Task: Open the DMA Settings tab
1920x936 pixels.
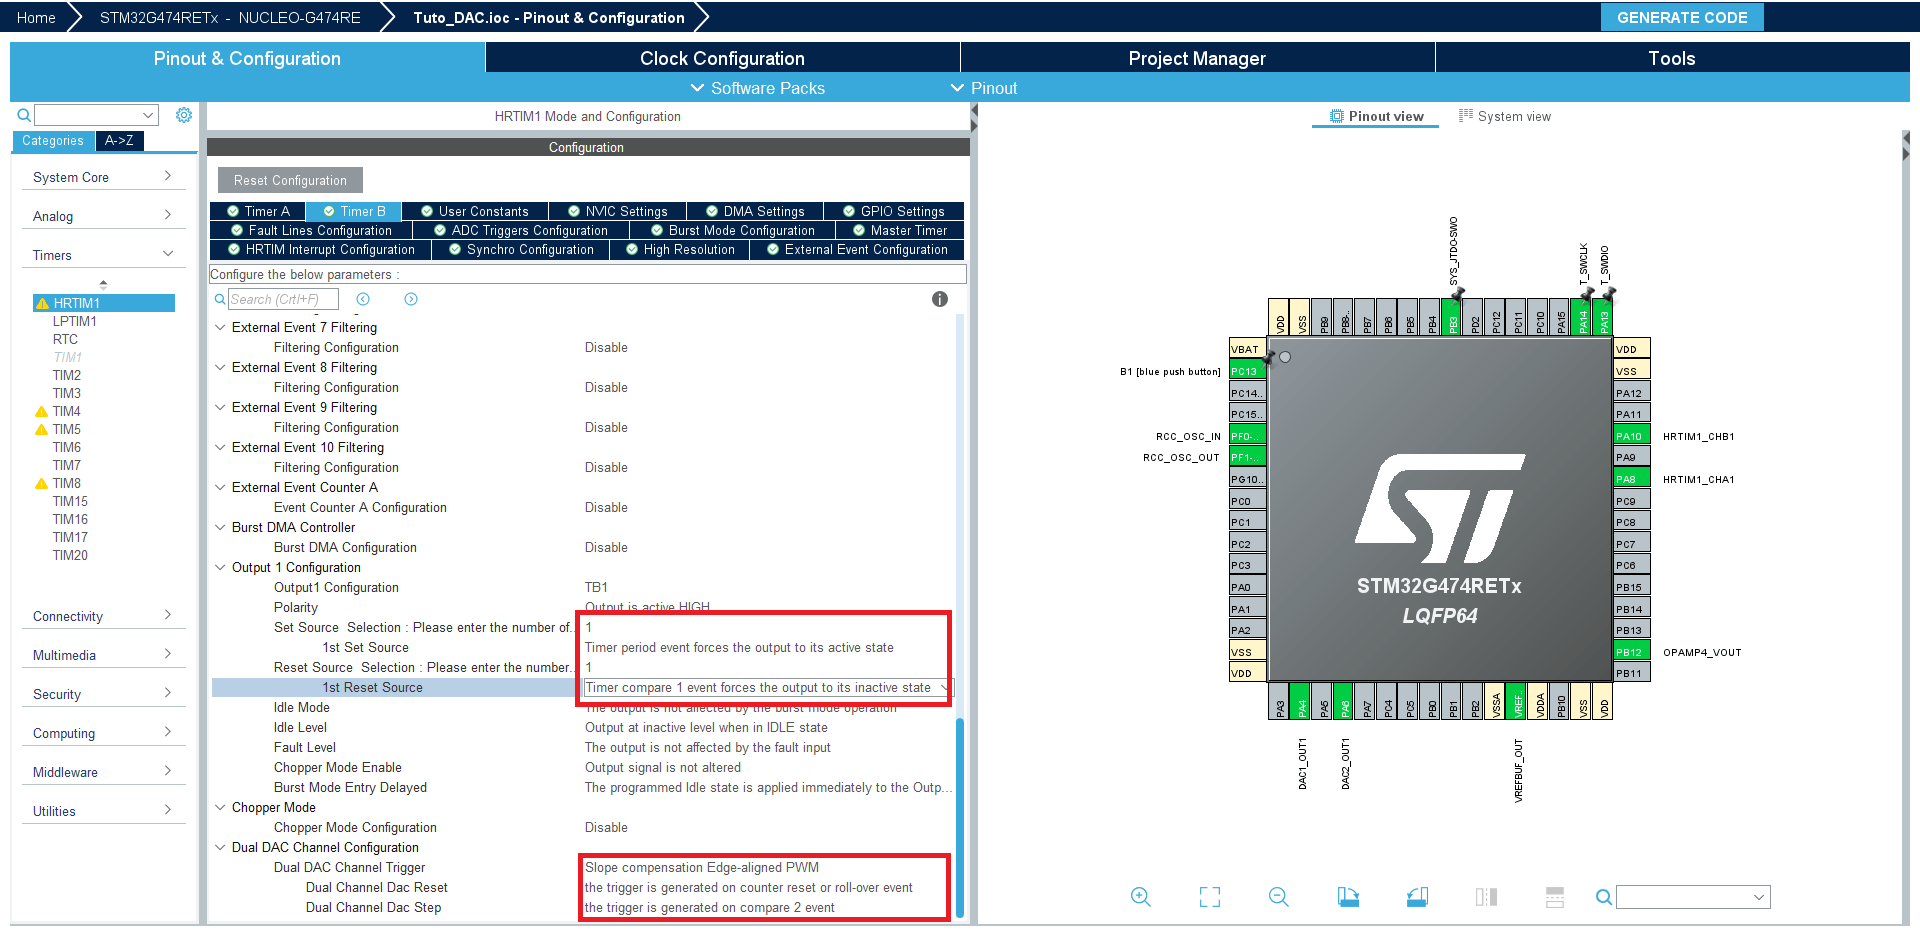Action: [x=755, y=211]
